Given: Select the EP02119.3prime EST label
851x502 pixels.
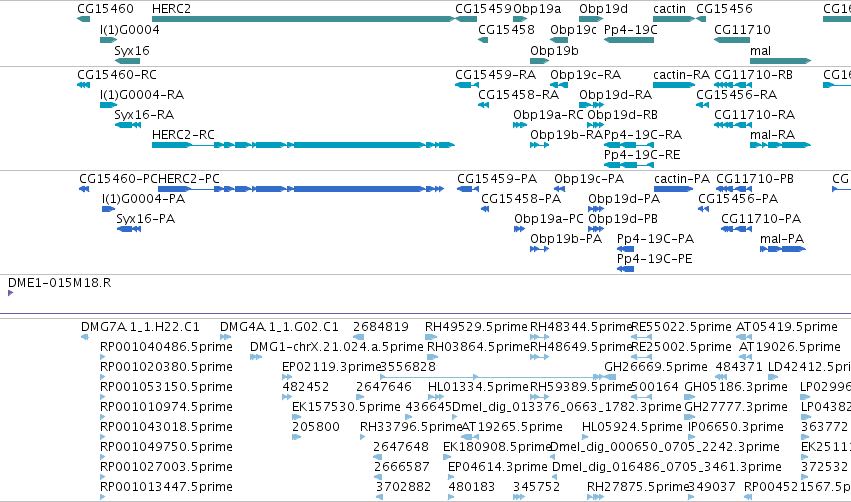Looking at the screenshot, I should 332,366.
